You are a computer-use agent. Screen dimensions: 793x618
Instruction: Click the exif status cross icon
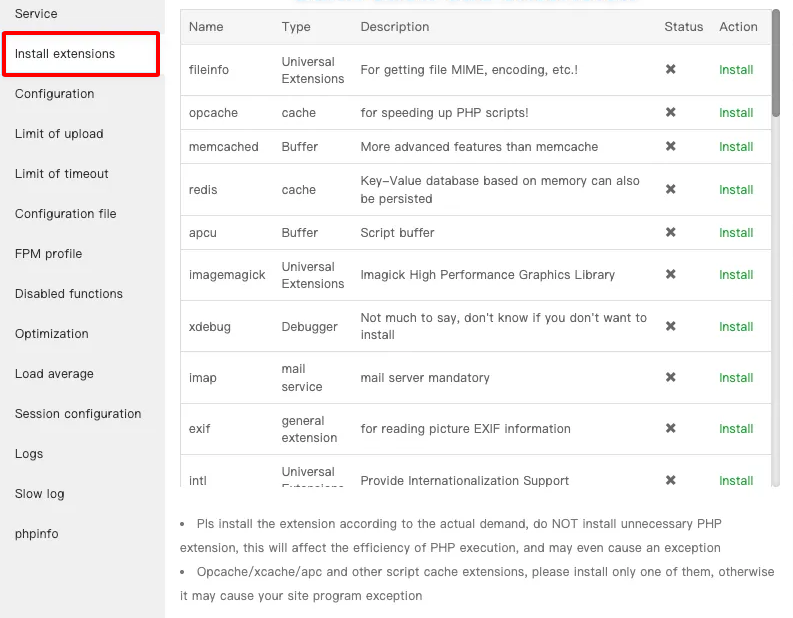[671, 428]
